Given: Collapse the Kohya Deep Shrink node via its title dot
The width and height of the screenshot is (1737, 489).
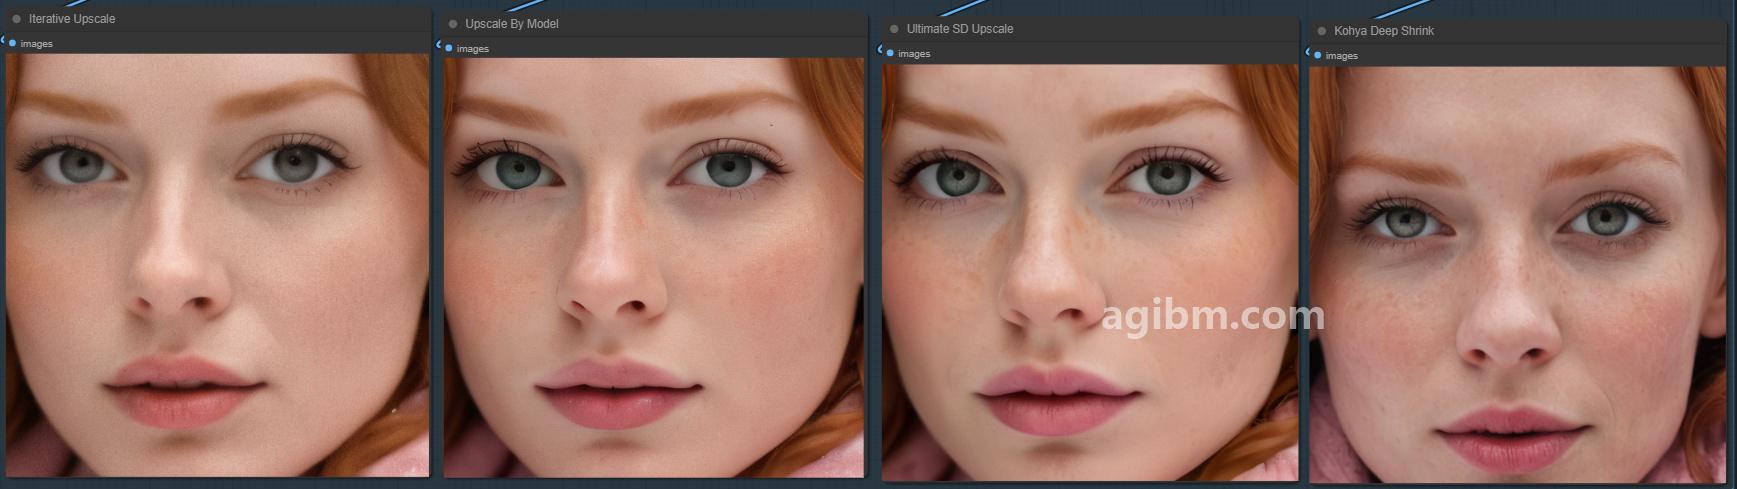Looking at the screenshot, I should pyautogui.click(x=1322, y=31).
